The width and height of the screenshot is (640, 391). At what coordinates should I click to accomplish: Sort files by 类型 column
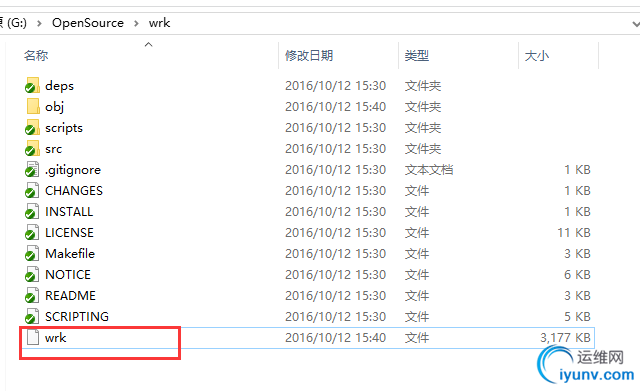[x=417, y=55]
